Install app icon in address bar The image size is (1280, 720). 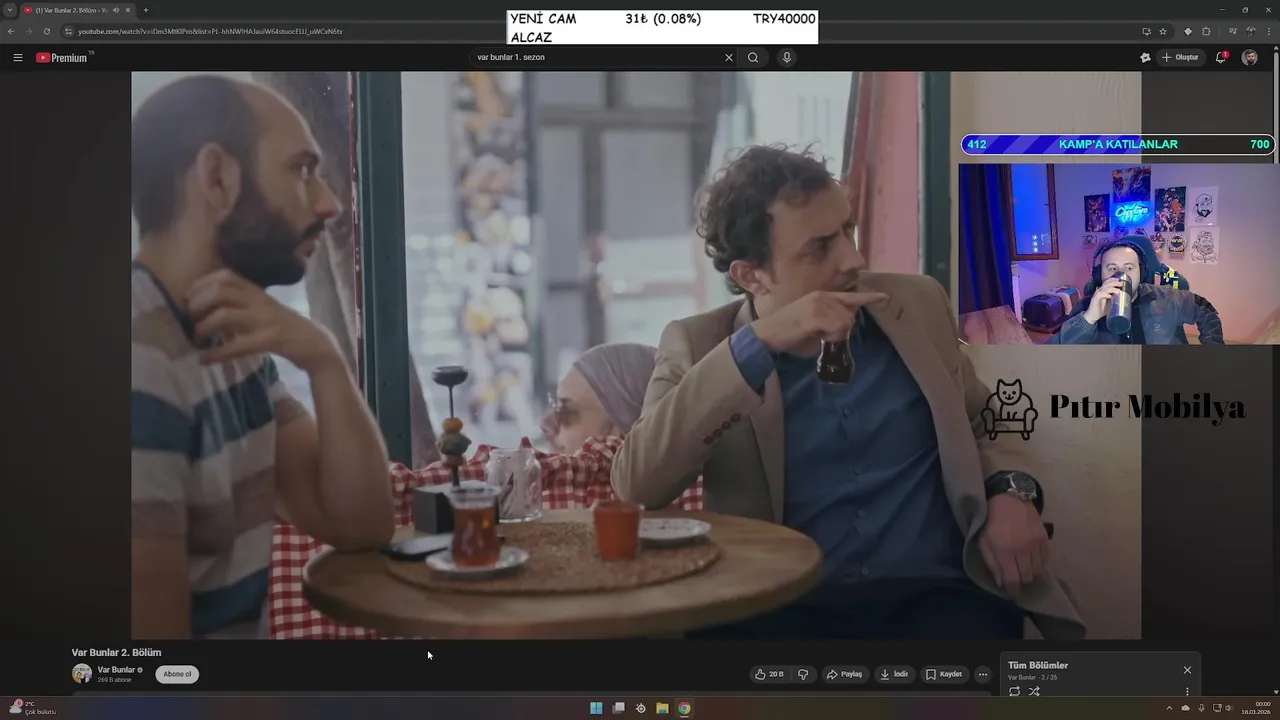click(x=1146, y=31)
